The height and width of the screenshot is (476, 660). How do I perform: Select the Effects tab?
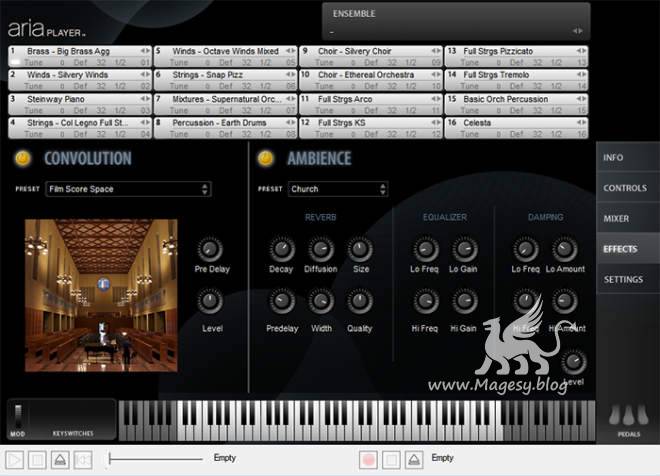tap(628, 249)
